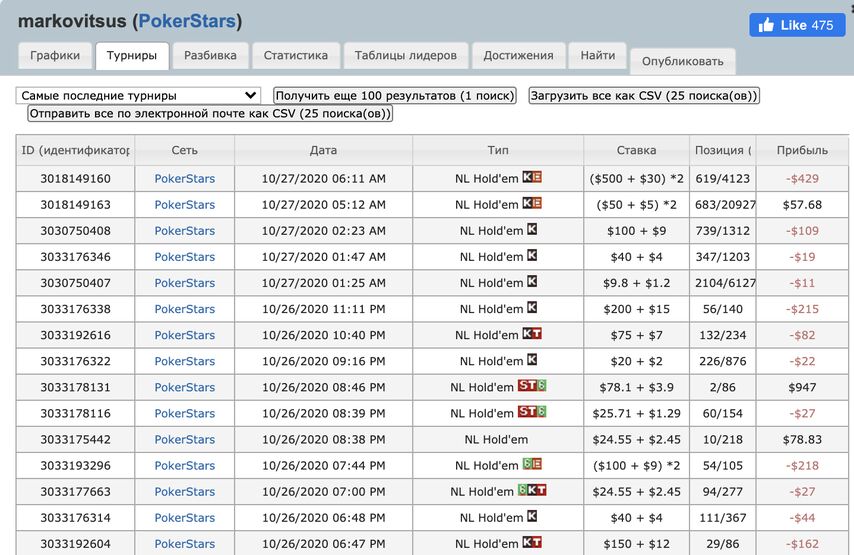Click the green 6-max icon in row 3033193296
Image resolution: width=854 pixels, height=555 pixels.
coord(526,465)
